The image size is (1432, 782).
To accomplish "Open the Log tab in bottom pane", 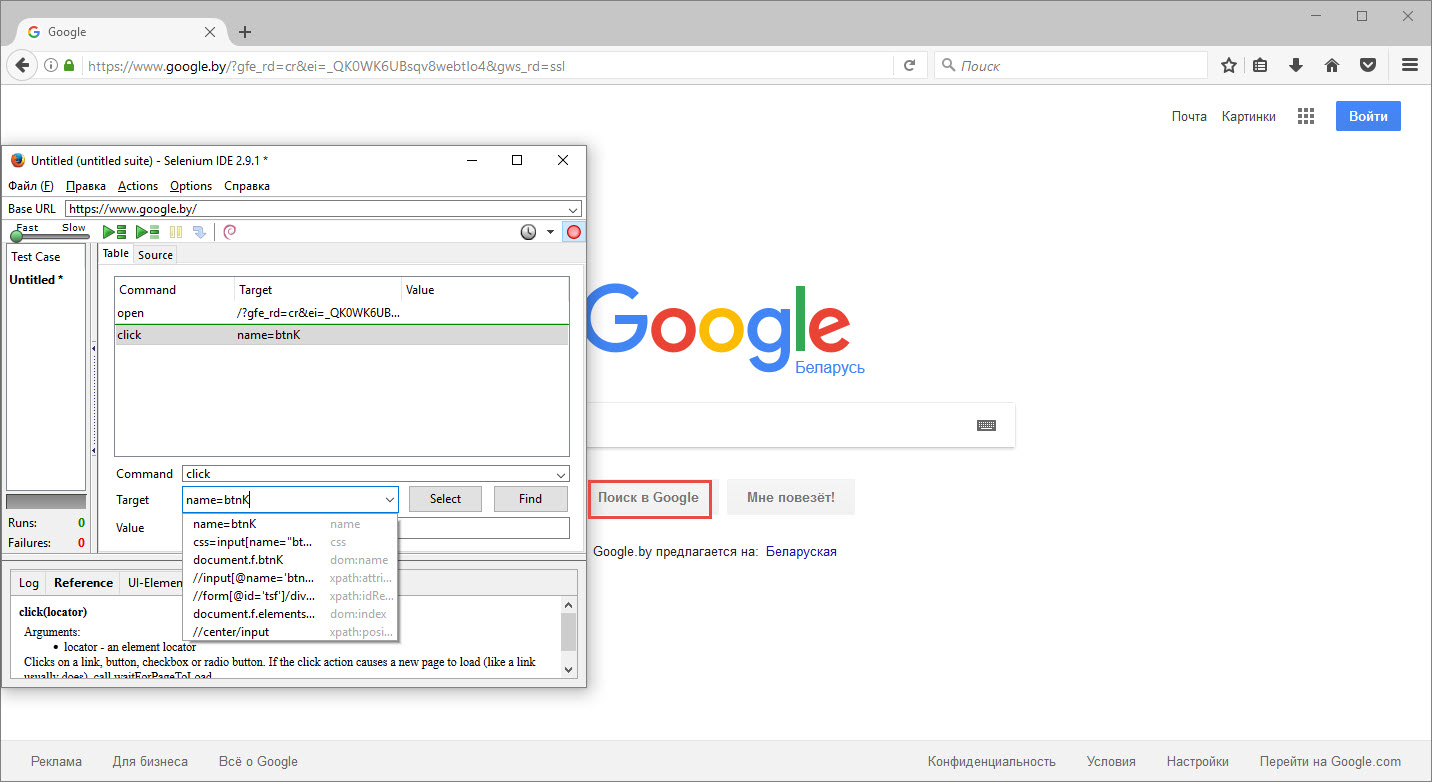I will coord(29,583).
